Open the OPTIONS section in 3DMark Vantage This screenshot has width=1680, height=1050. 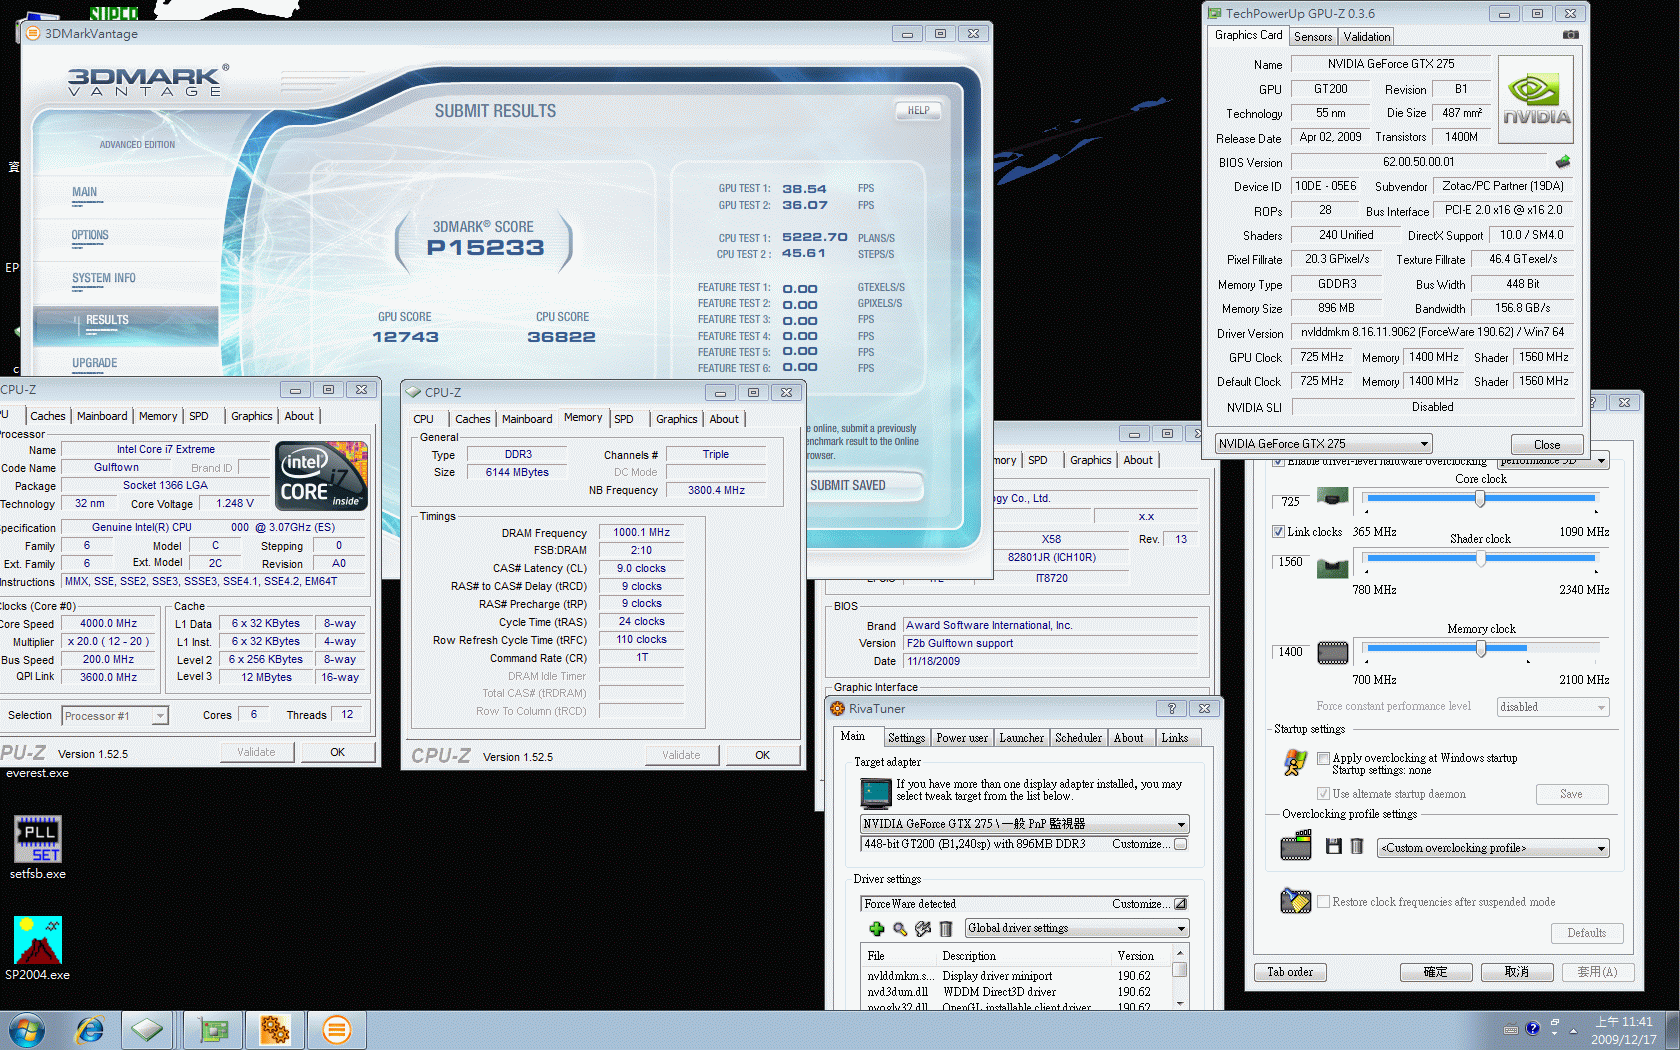[x=90, y=235]
